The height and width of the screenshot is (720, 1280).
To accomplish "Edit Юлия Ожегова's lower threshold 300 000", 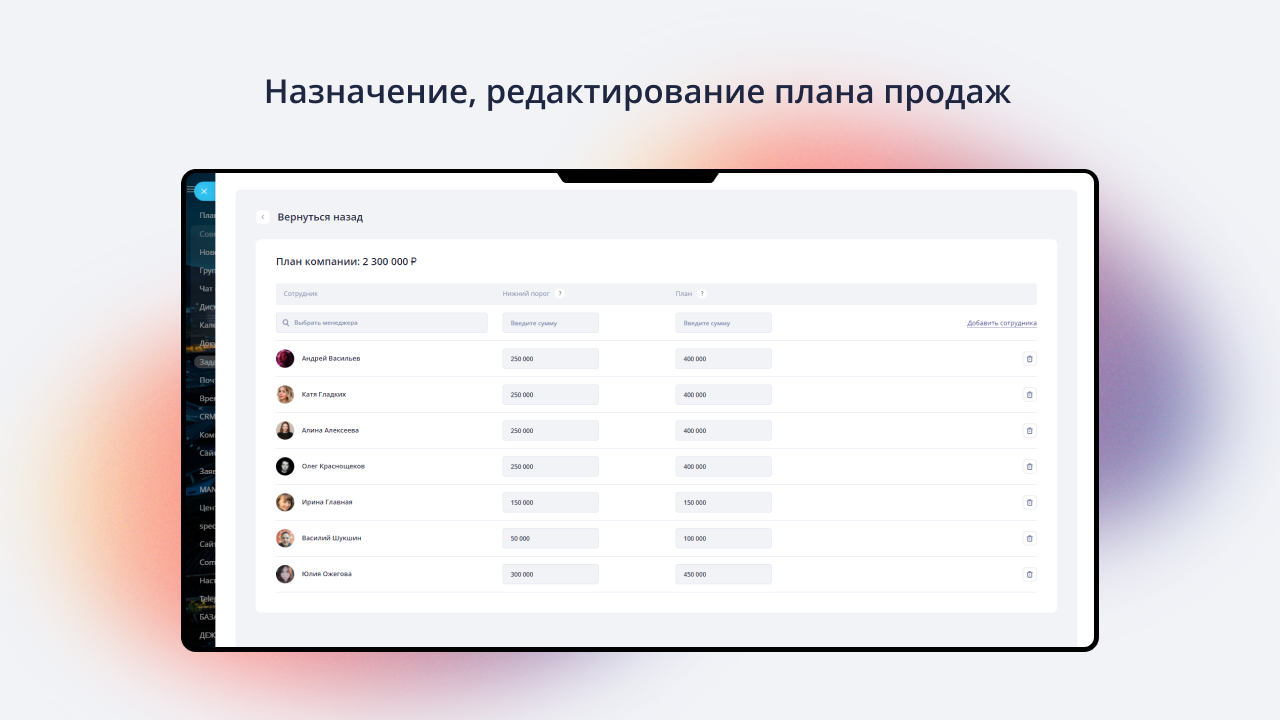I will [x=551, y=574].
